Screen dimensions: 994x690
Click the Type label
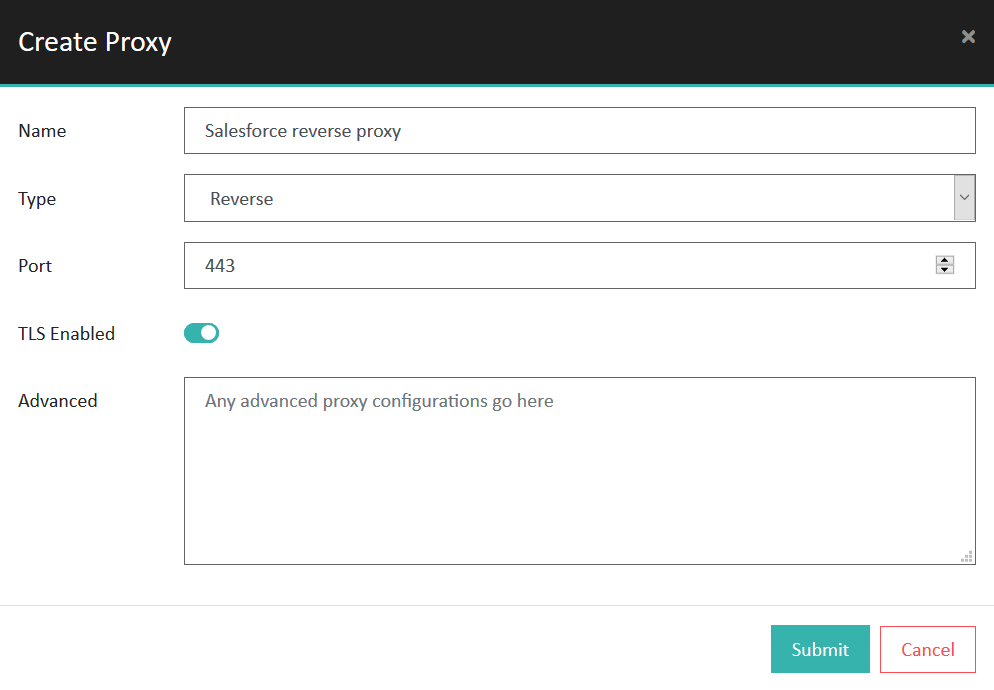(37, 199)
